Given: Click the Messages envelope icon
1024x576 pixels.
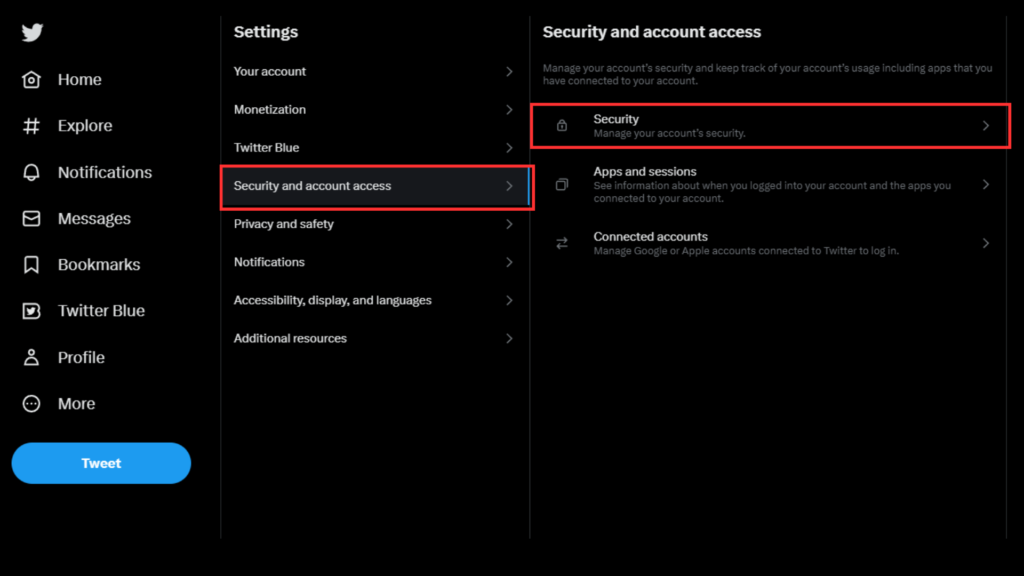Looking at the screenshot, I should [32, 218].
